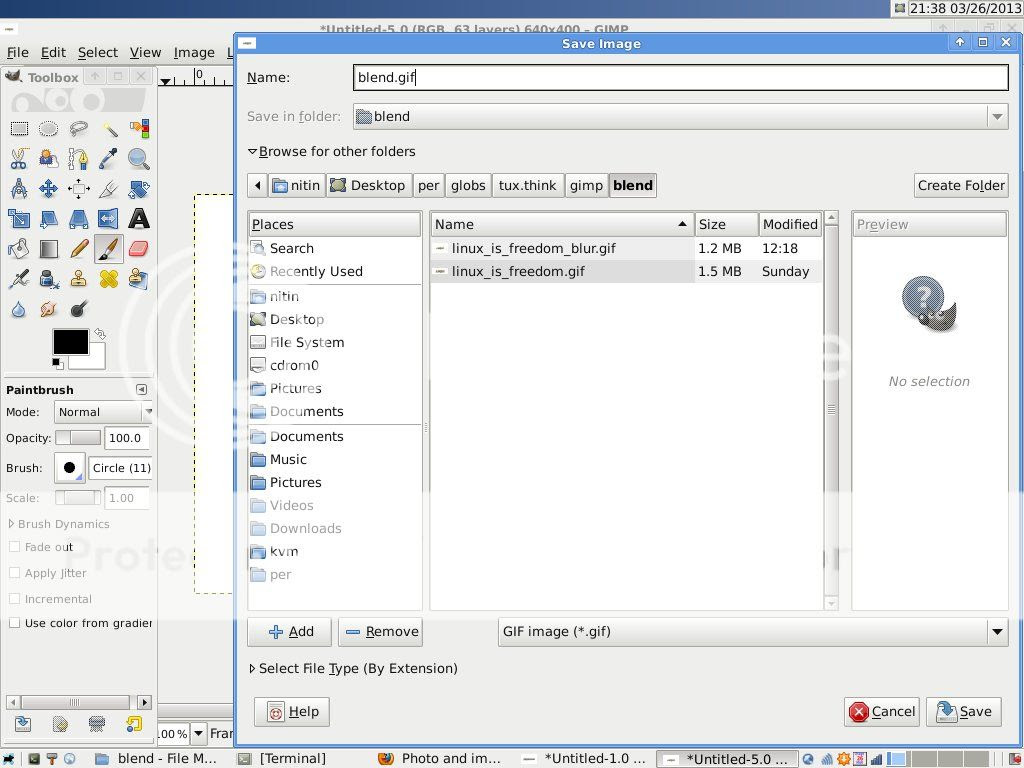Select the Zoom magnifier tool
This screenshot has width=1024, height=768.
139,159
